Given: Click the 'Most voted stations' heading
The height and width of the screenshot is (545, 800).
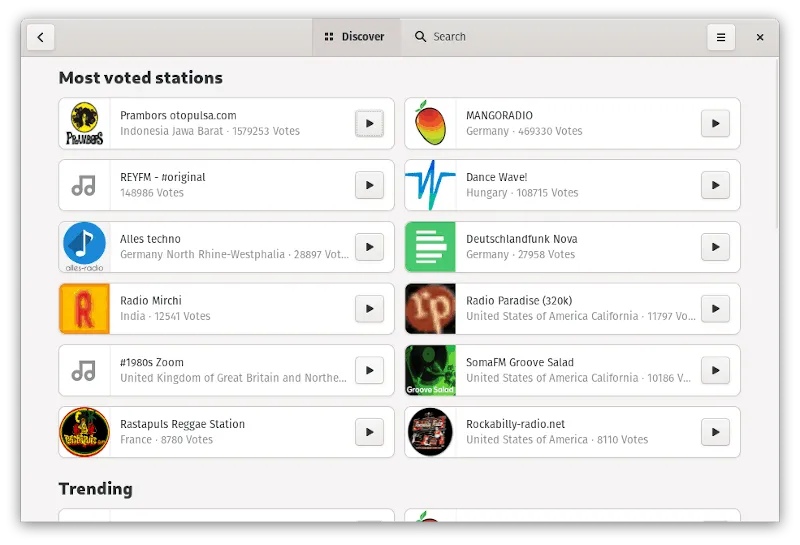Looking at the screenshot, I should 141,78.
